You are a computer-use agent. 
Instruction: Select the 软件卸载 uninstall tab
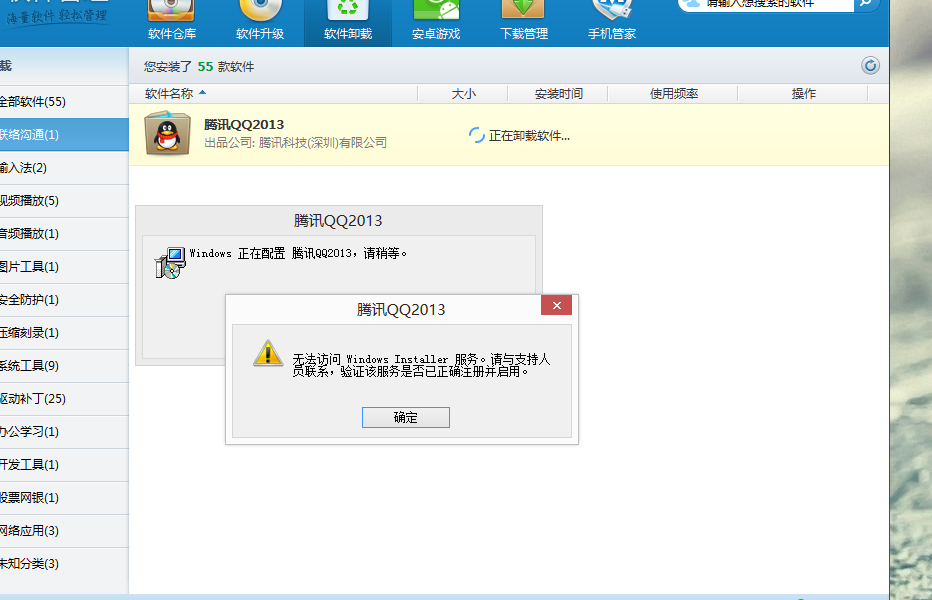pos(348,23)
